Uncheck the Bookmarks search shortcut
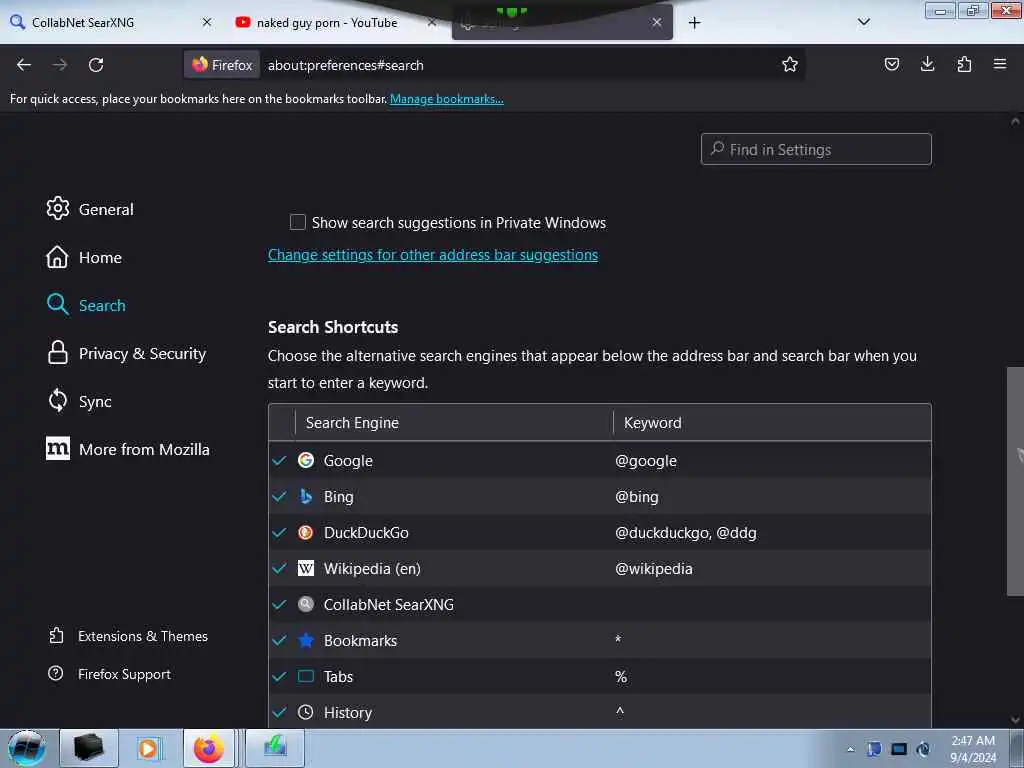The width and height of the screenshot is (1024, 768). point(280,640)
